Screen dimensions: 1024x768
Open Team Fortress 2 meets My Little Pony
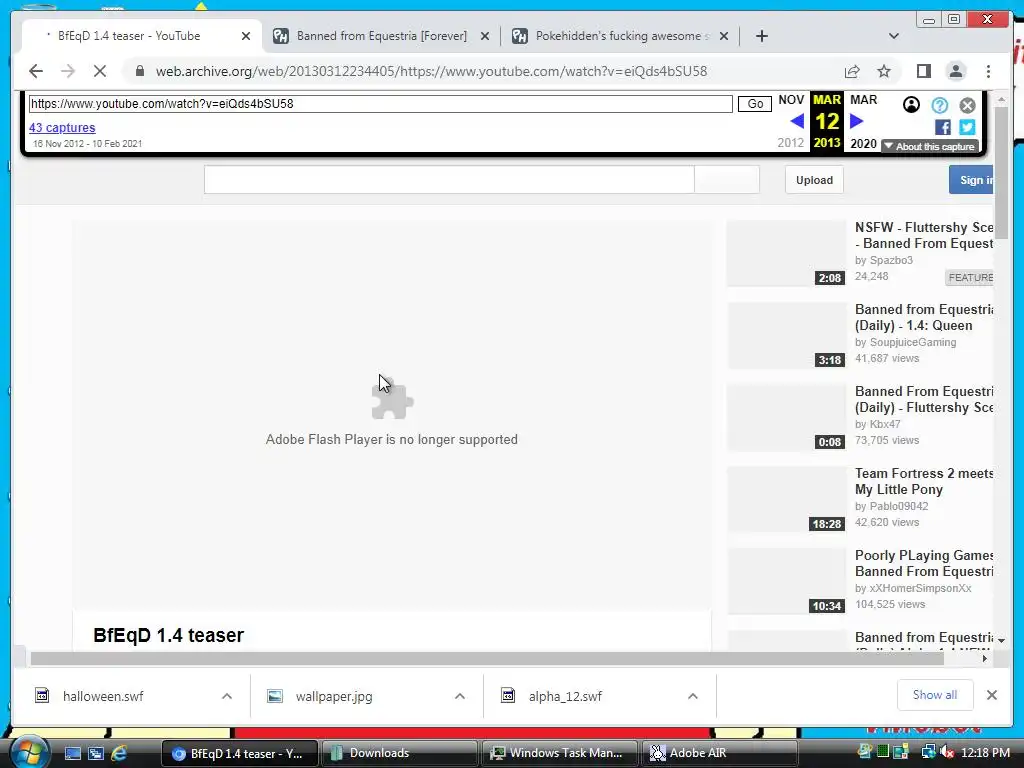pos(924,481)
